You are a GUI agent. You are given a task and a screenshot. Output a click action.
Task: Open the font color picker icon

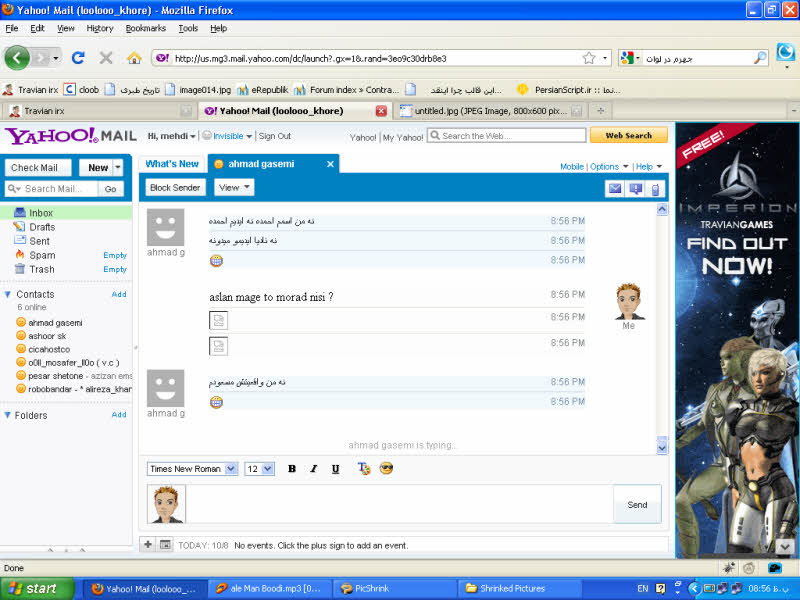[x=364, y=468]
